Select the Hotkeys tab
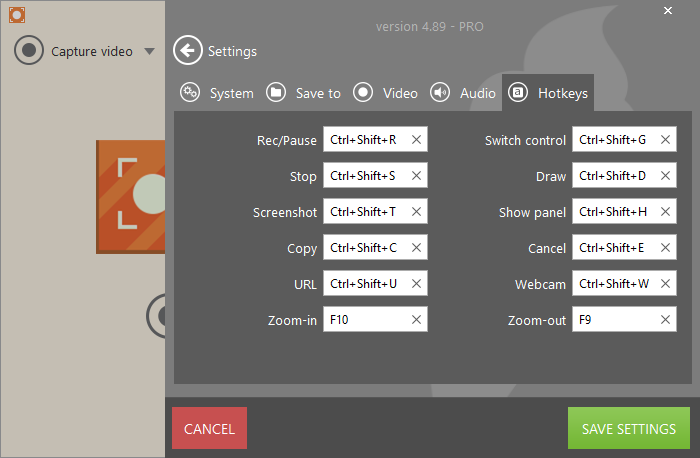700x458 pixels. click(548, 93)
